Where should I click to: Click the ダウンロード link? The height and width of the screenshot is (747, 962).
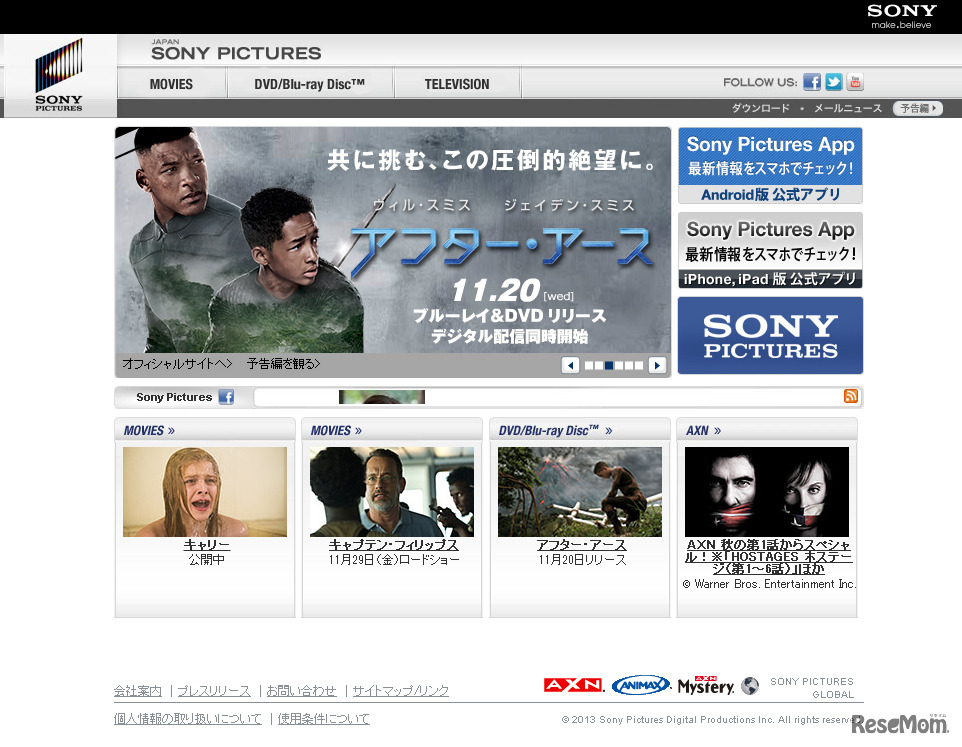[x=760, y=109]
